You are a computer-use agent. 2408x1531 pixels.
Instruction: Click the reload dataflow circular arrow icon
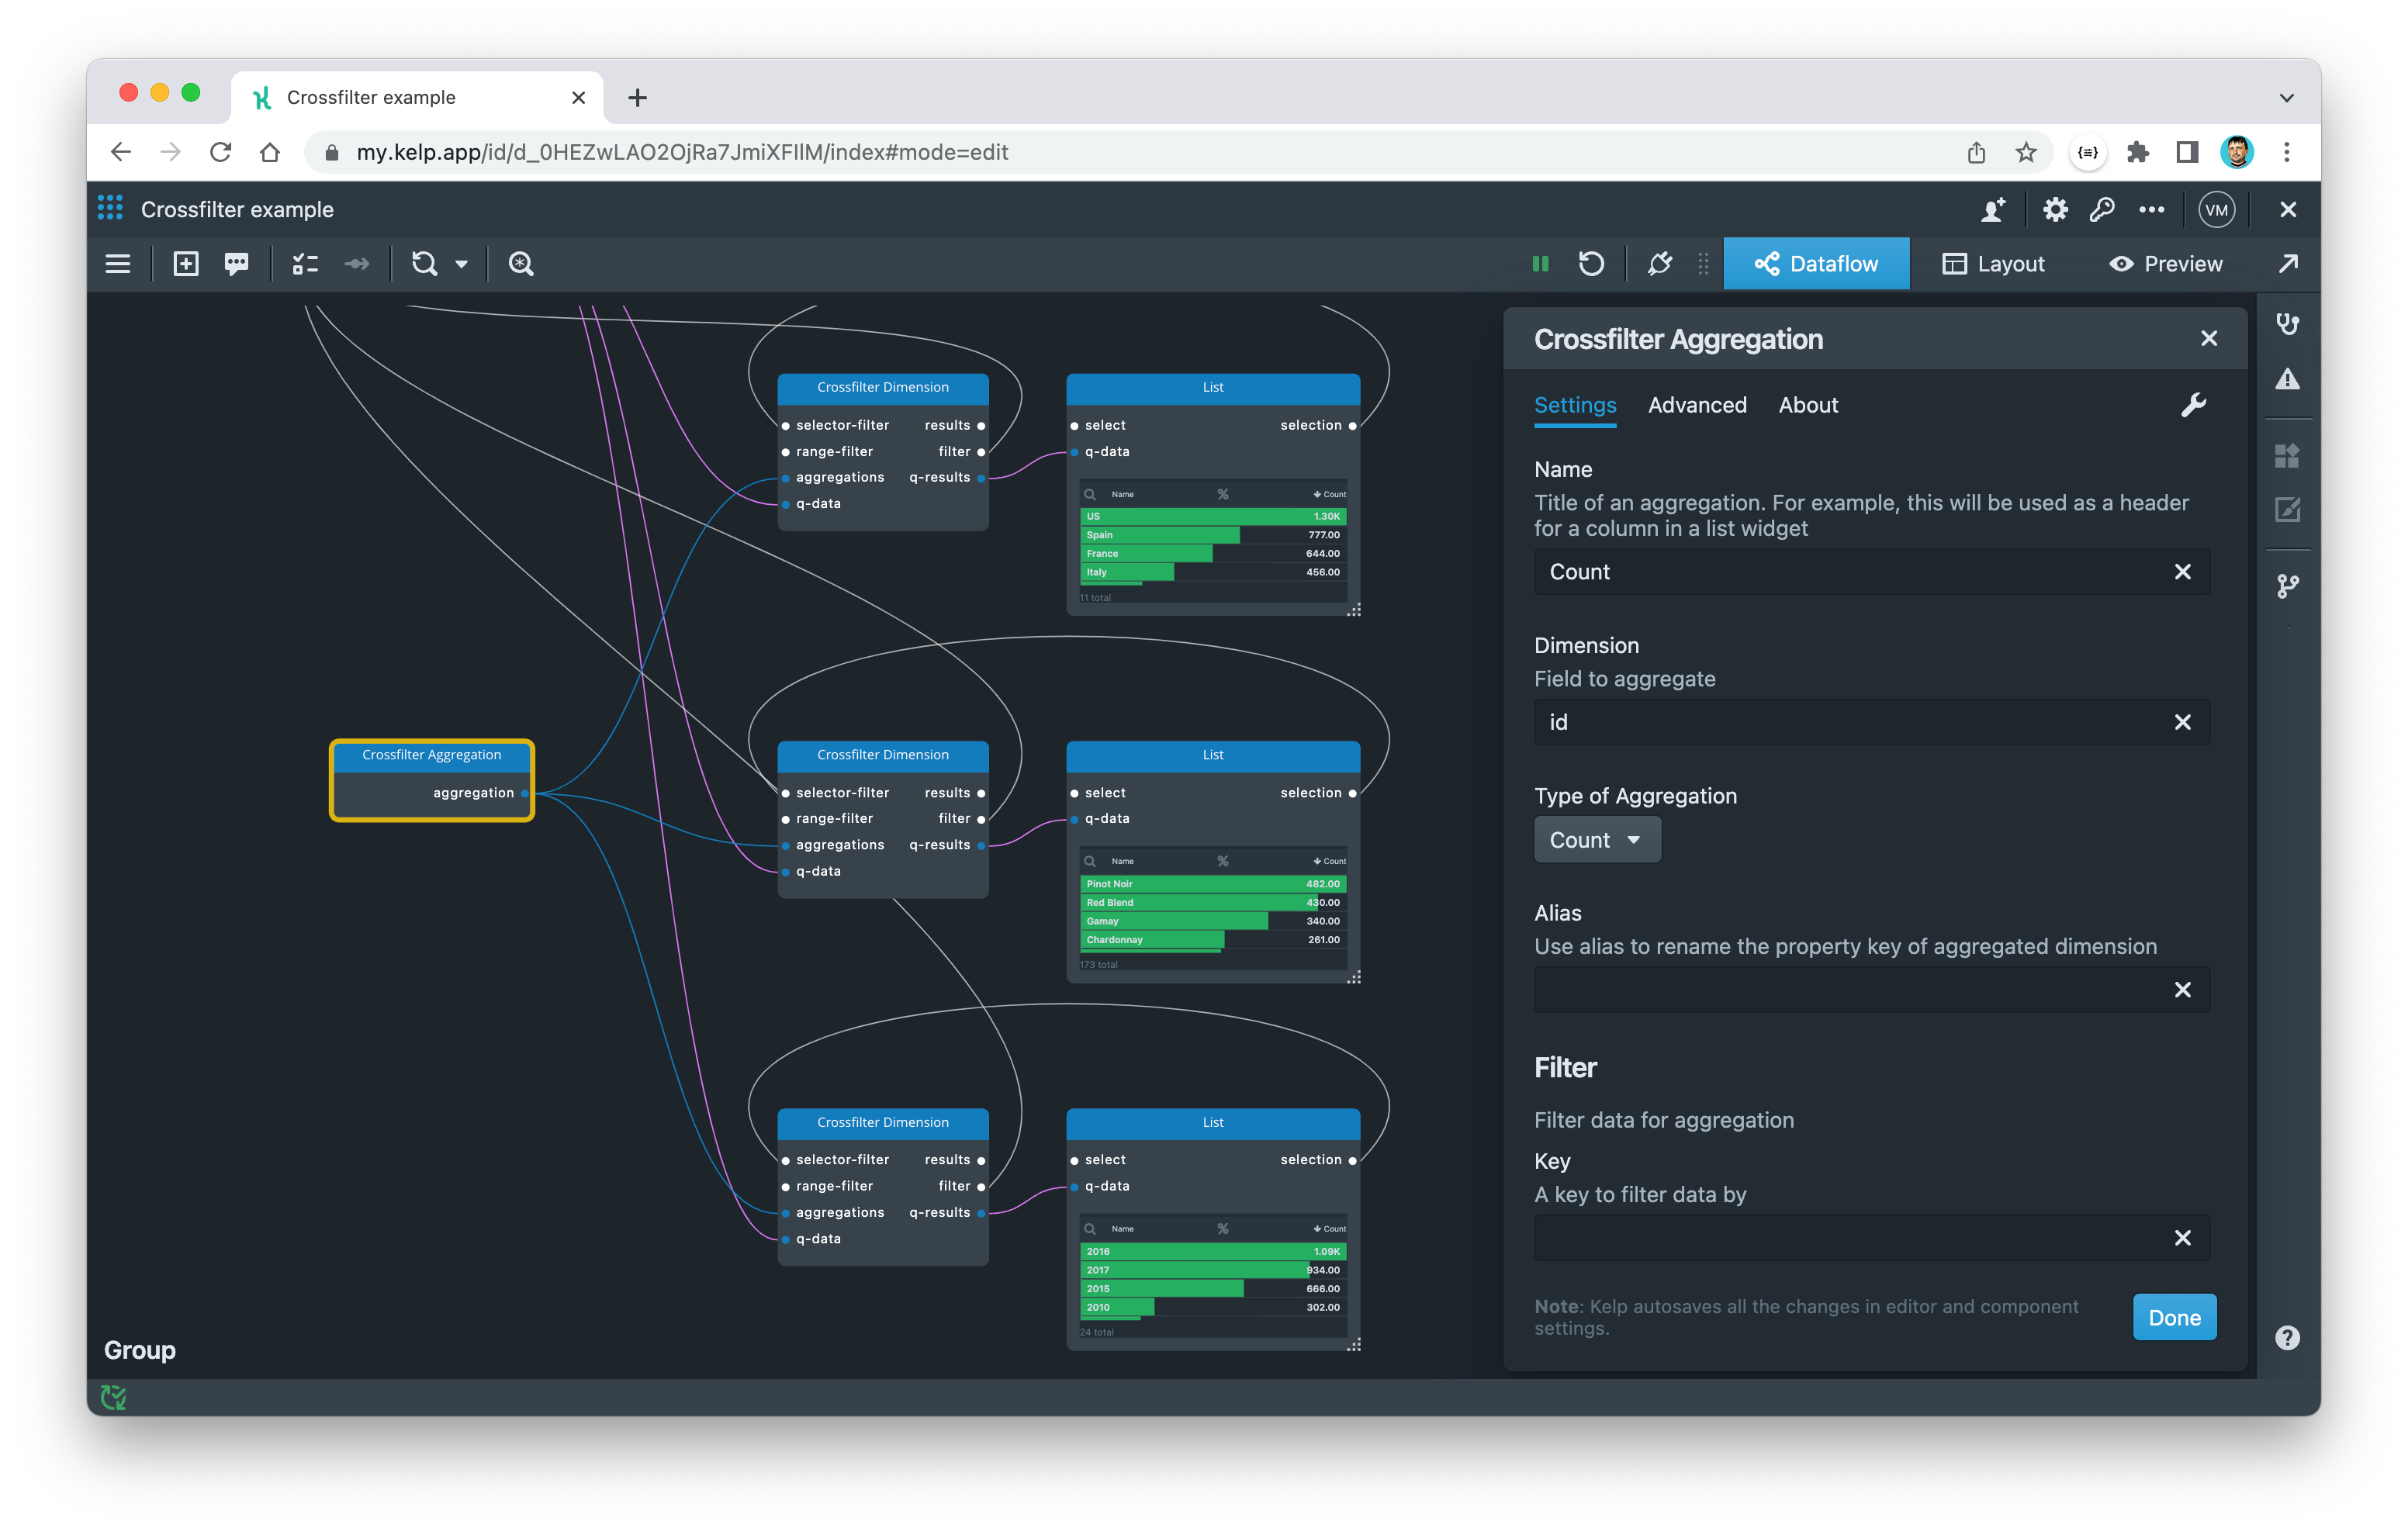click(x=1591, y=264)
